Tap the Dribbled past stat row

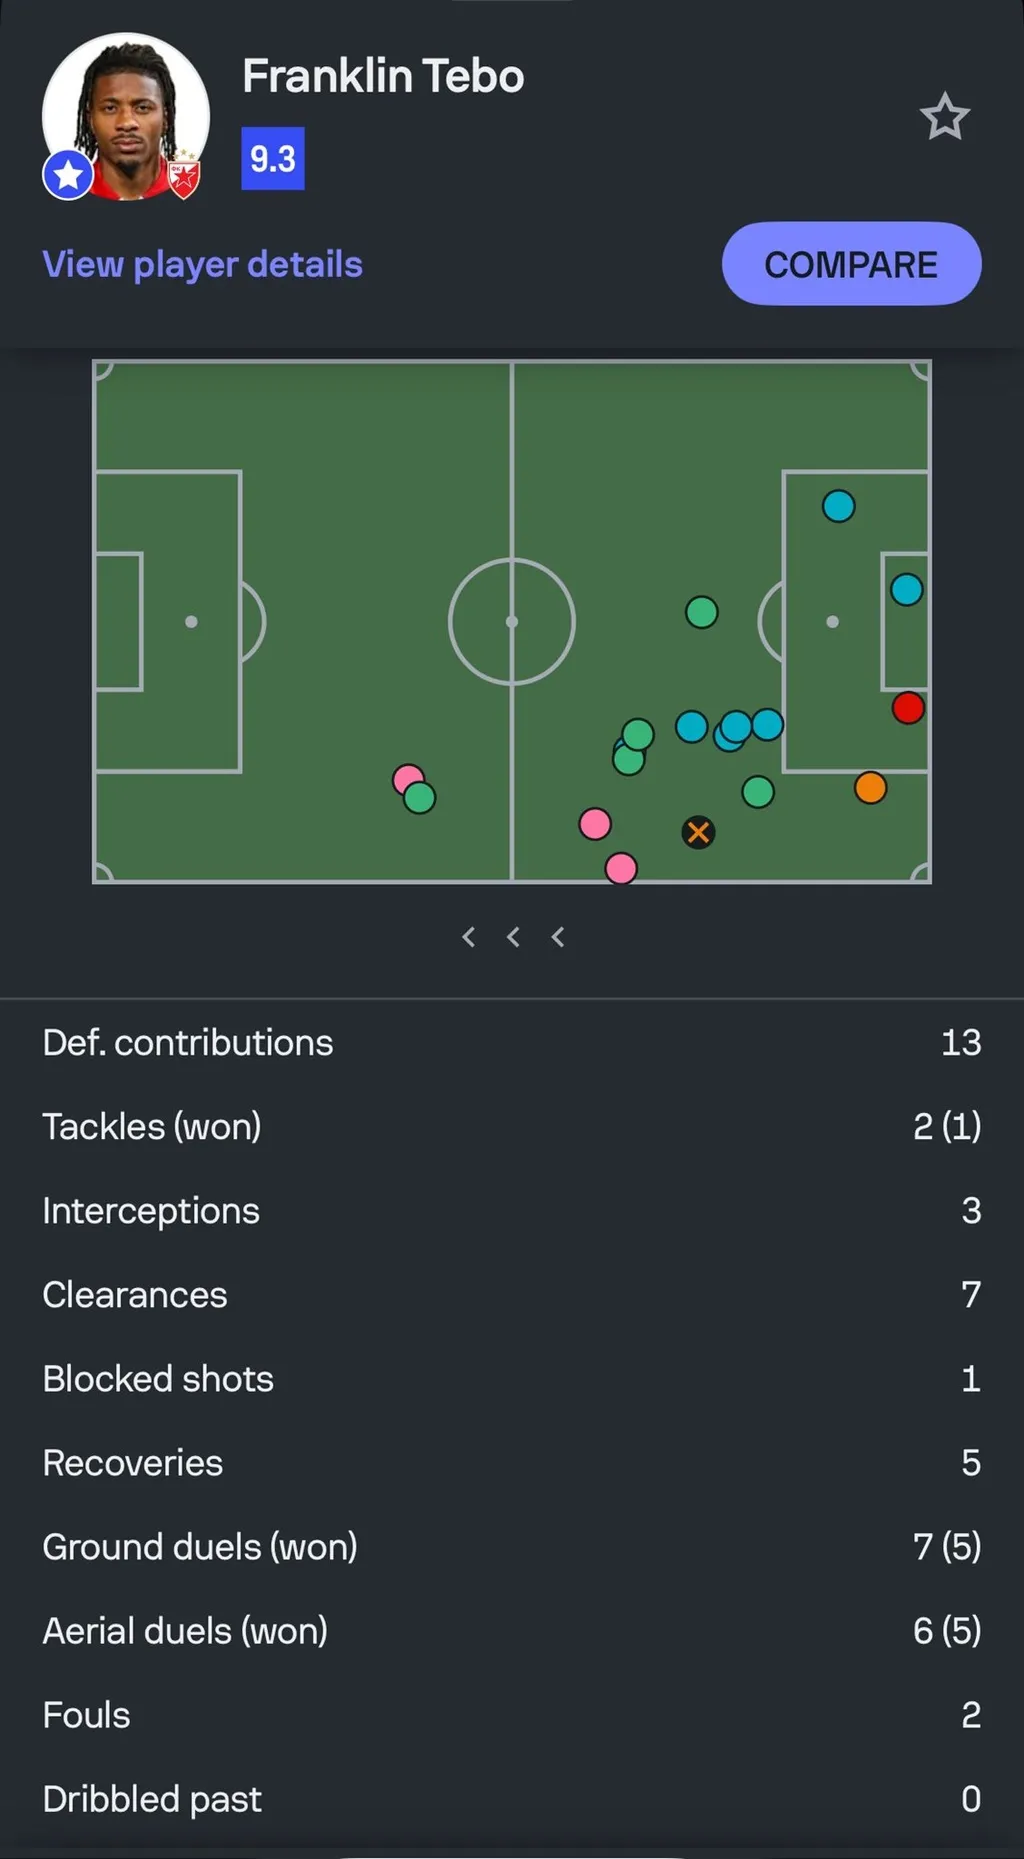[512, 1799]
